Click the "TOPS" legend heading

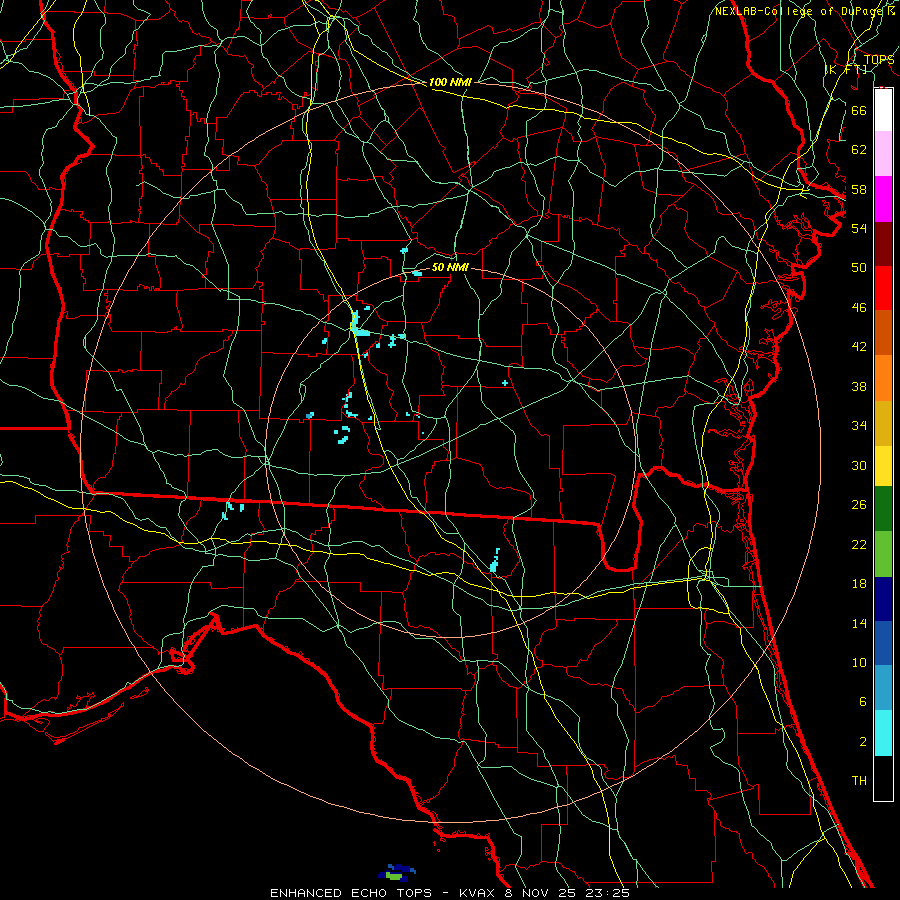879,60
